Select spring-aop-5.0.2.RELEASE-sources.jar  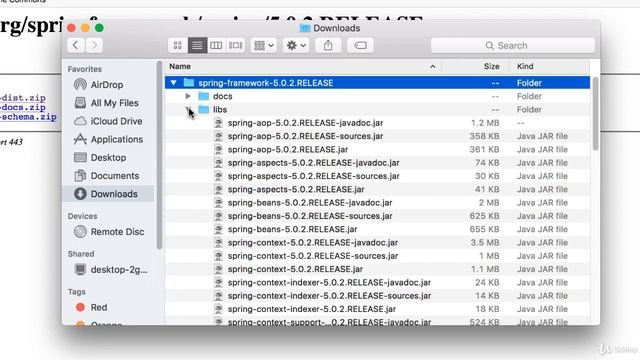[378, 136]
